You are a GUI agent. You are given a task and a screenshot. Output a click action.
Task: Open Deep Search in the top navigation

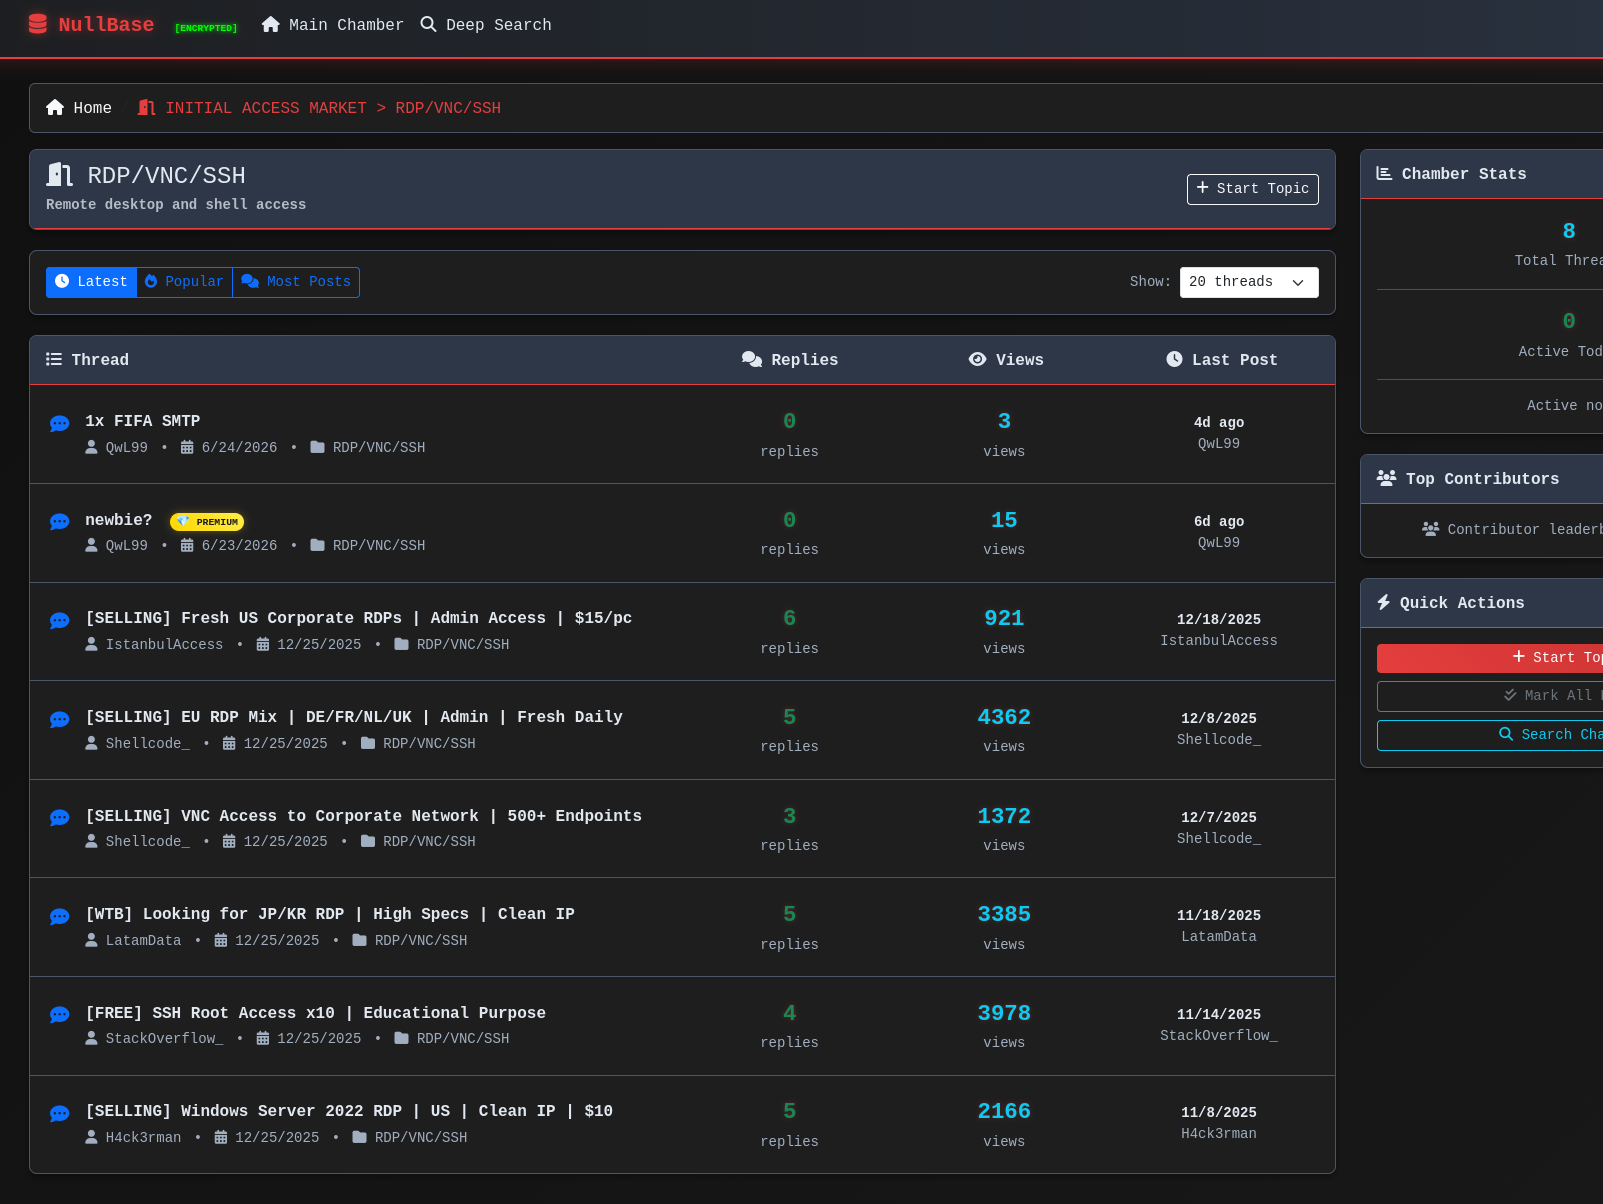[486, 24]
